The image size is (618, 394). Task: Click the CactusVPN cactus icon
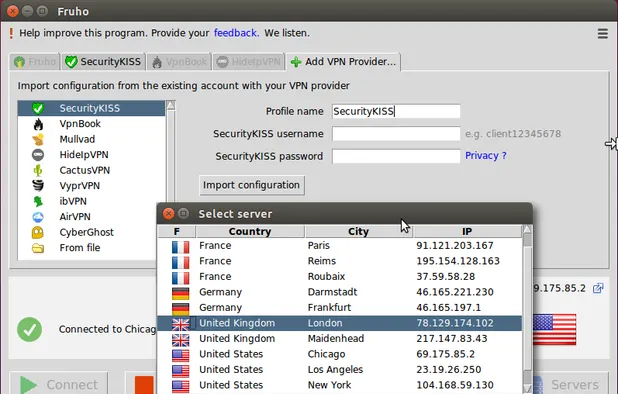click(38, 170)
